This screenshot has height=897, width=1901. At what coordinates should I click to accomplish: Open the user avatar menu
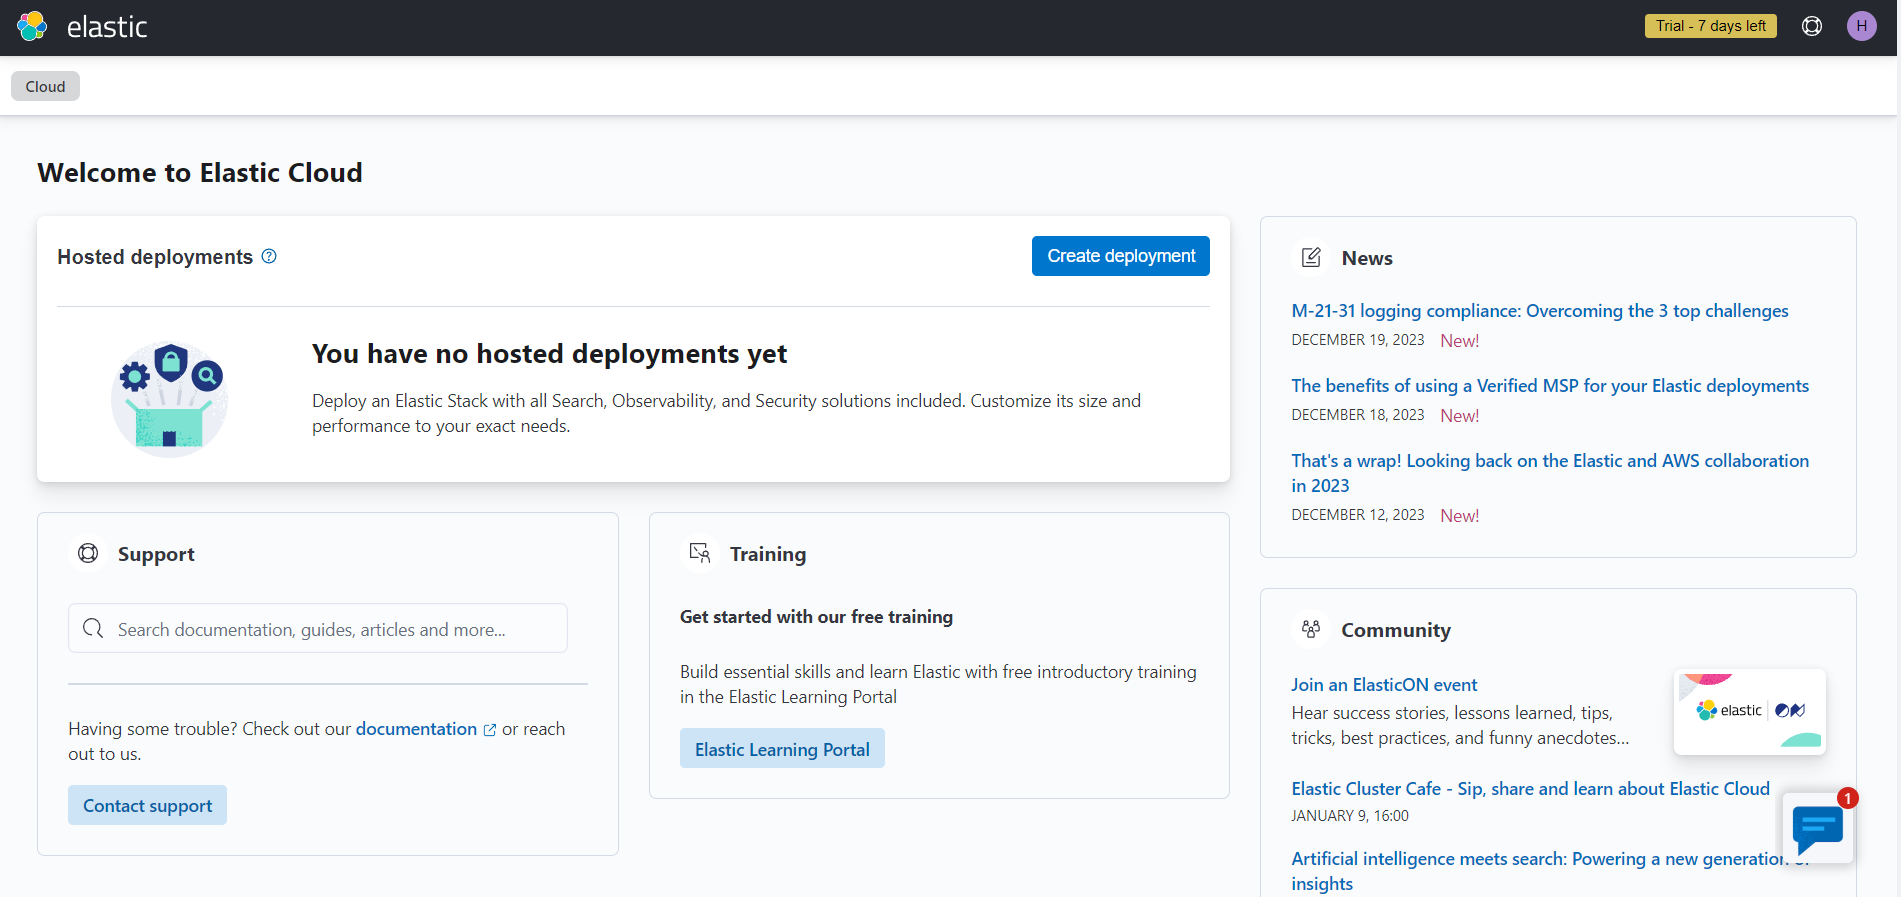pos(1861,26)
